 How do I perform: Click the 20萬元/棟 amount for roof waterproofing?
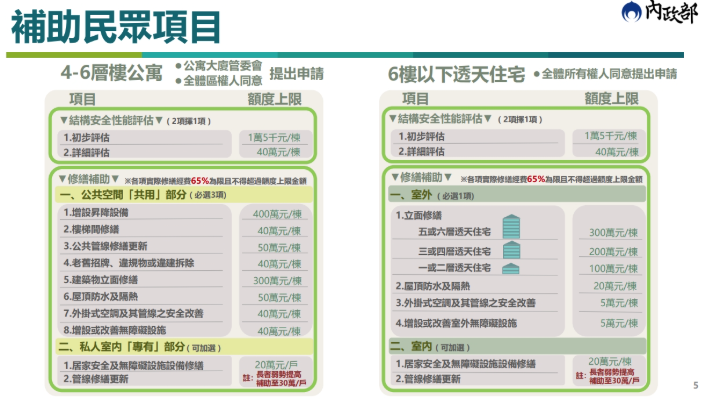616,286
